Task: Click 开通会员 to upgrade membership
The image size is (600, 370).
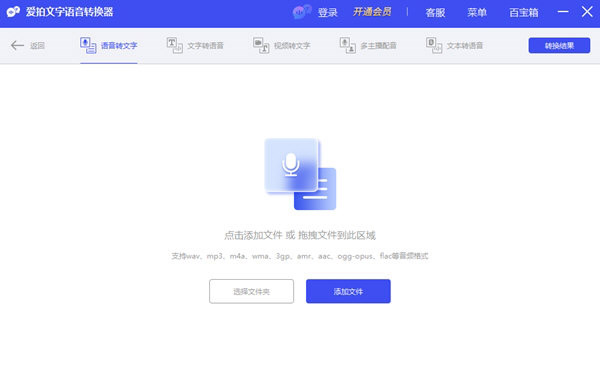Action: pyautogui.click(x=372, y=12)
